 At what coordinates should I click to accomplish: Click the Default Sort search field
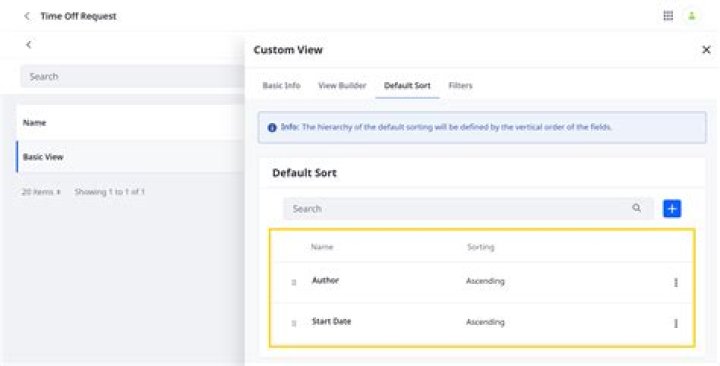468,208
